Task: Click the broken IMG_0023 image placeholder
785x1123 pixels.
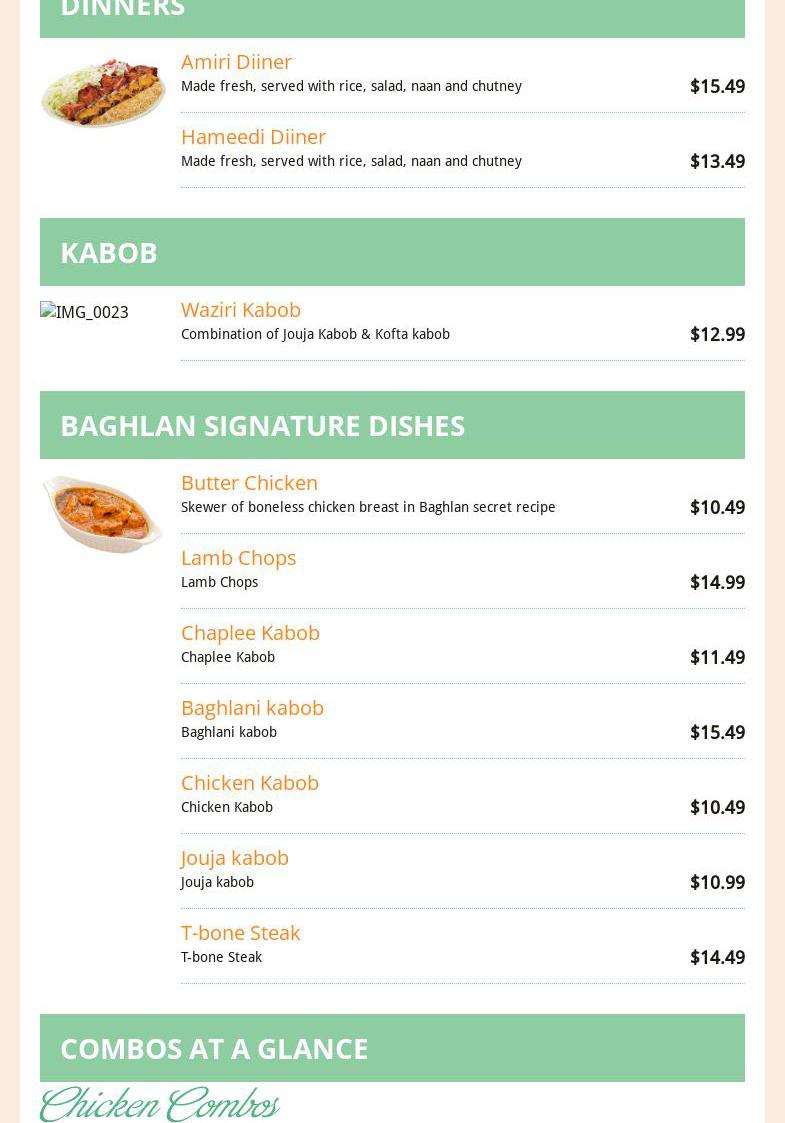Action: click(85, 312)
